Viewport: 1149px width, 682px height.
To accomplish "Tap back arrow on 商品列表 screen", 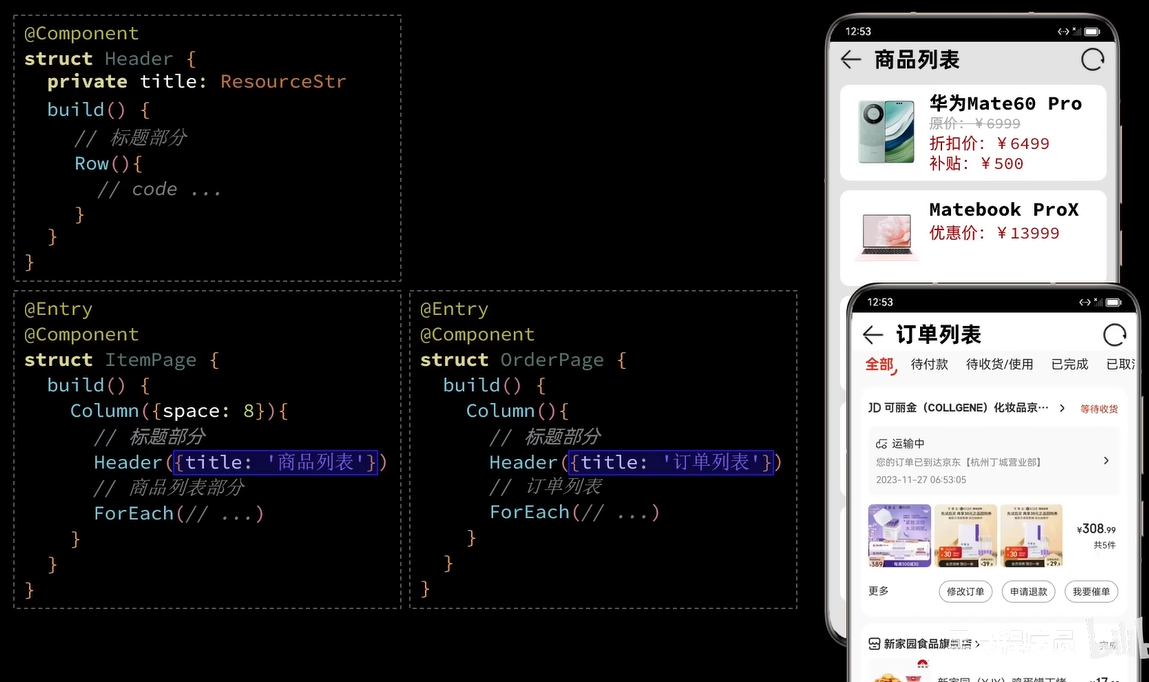I will (x=851, y=60).
